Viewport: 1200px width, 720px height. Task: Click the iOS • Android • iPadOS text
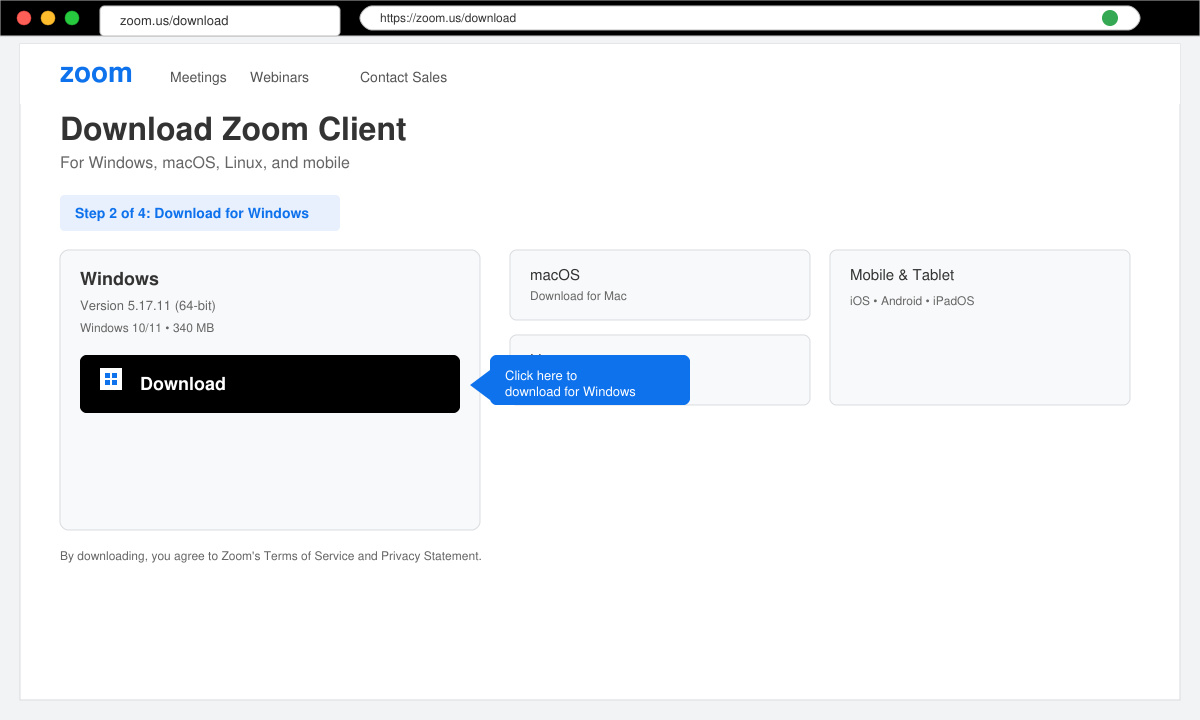coord(912,301)
